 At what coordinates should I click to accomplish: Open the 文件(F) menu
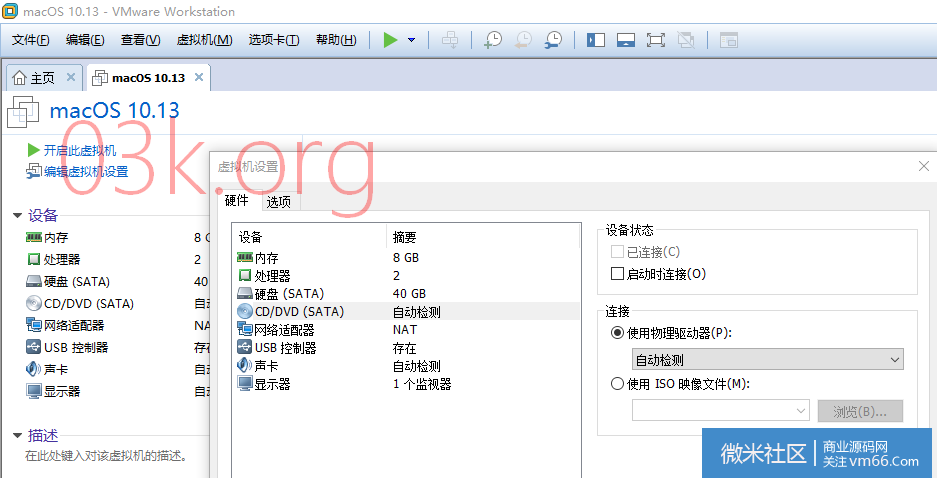[x=31, y=40]
